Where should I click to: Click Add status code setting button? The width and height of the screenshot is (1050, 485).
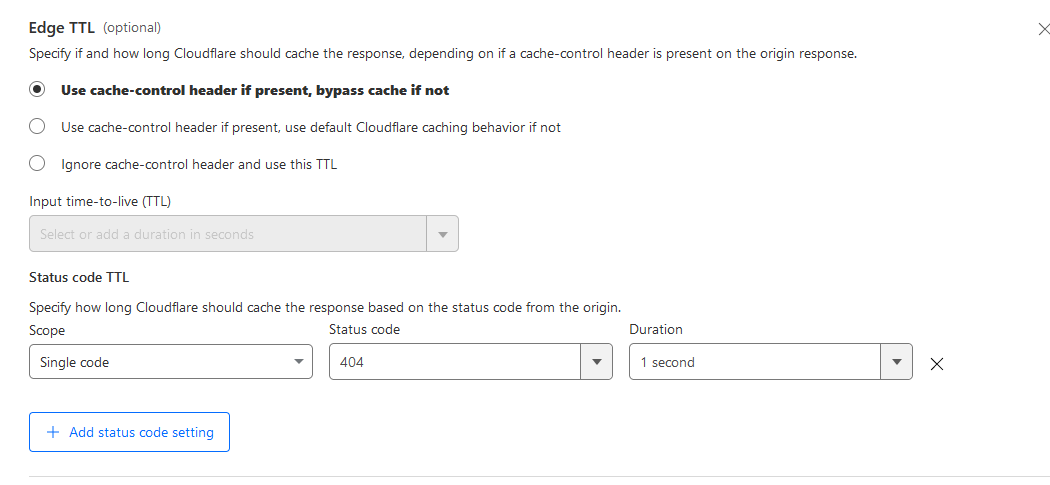(x=130, y=433)
